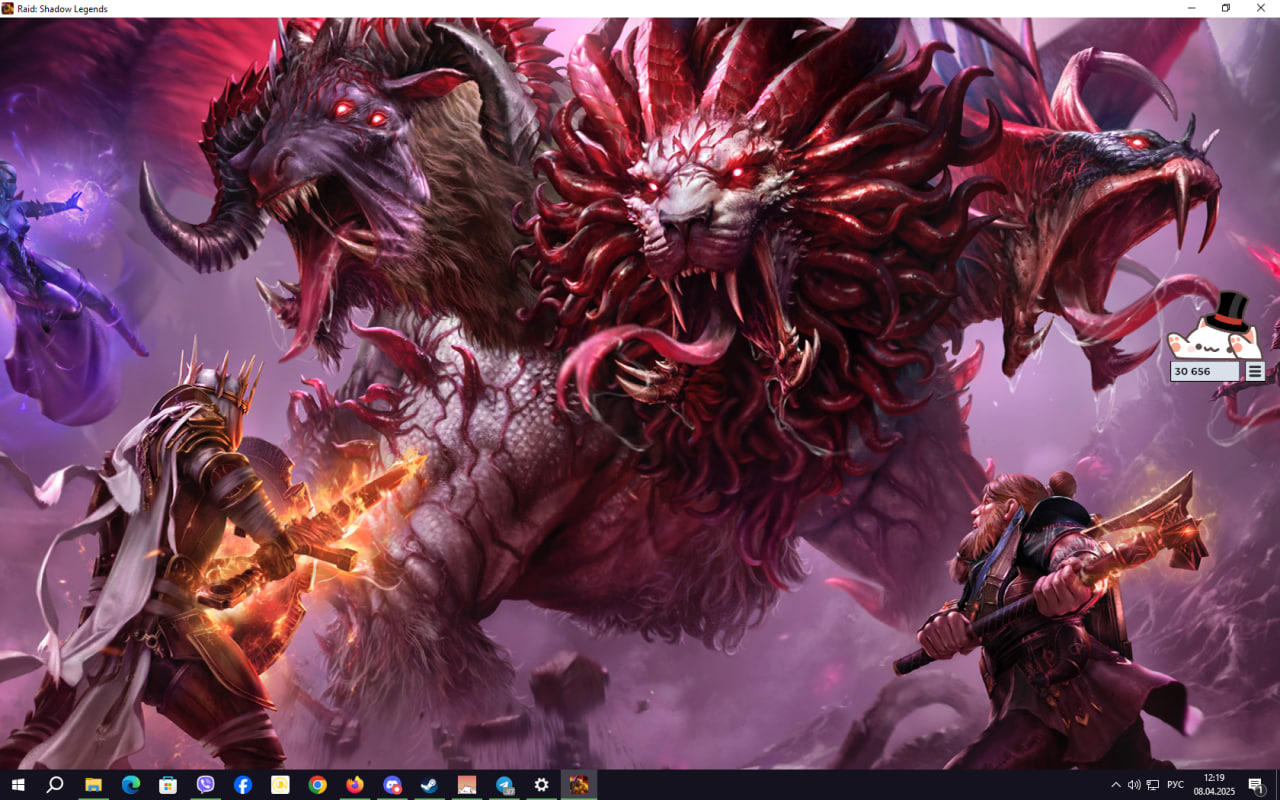Open the Bongo Cat hamburger menu
1280x800 pixels.
click(x=1255, y=371)
